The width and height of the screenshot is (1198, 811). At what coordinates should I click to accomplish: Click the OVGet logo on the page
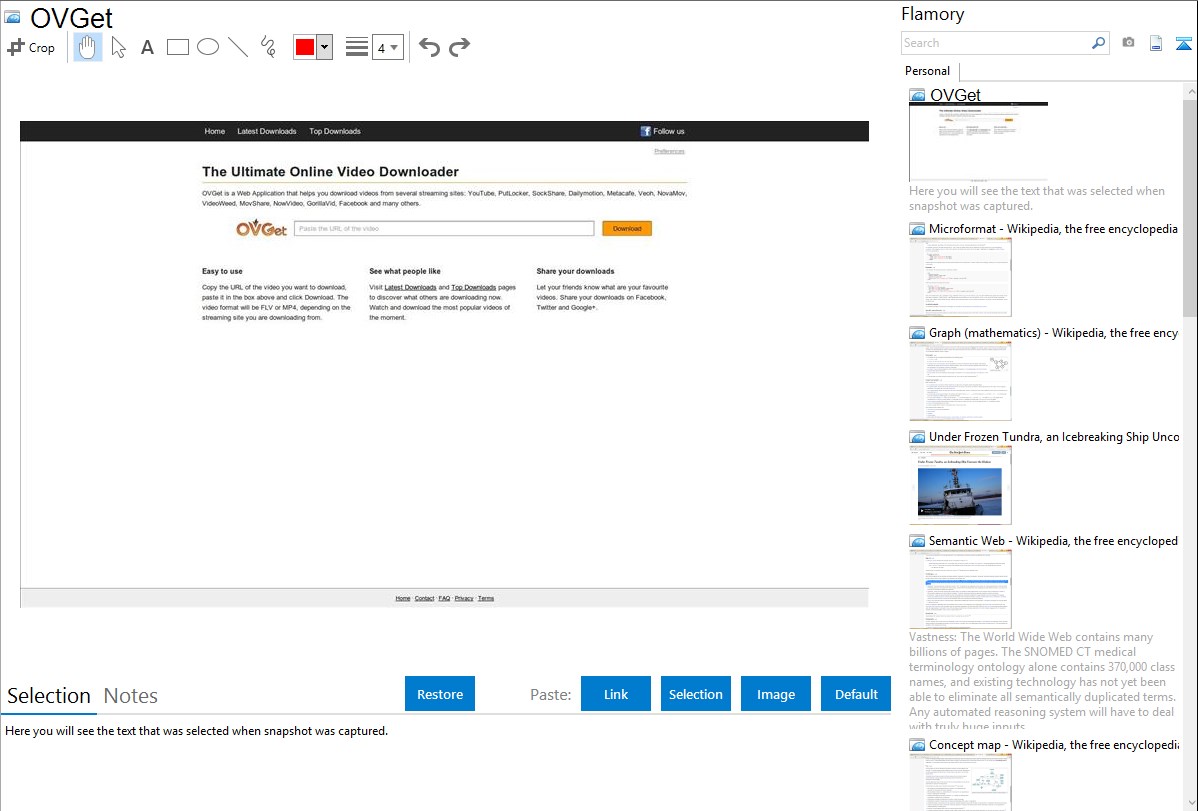point(261,228)
